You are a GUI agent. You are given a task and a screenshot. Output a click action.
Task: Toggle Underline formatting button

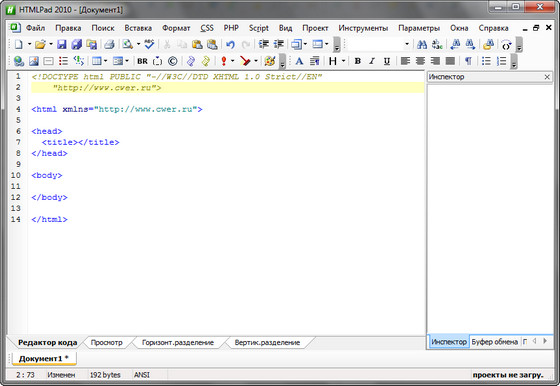click(386, 61)
